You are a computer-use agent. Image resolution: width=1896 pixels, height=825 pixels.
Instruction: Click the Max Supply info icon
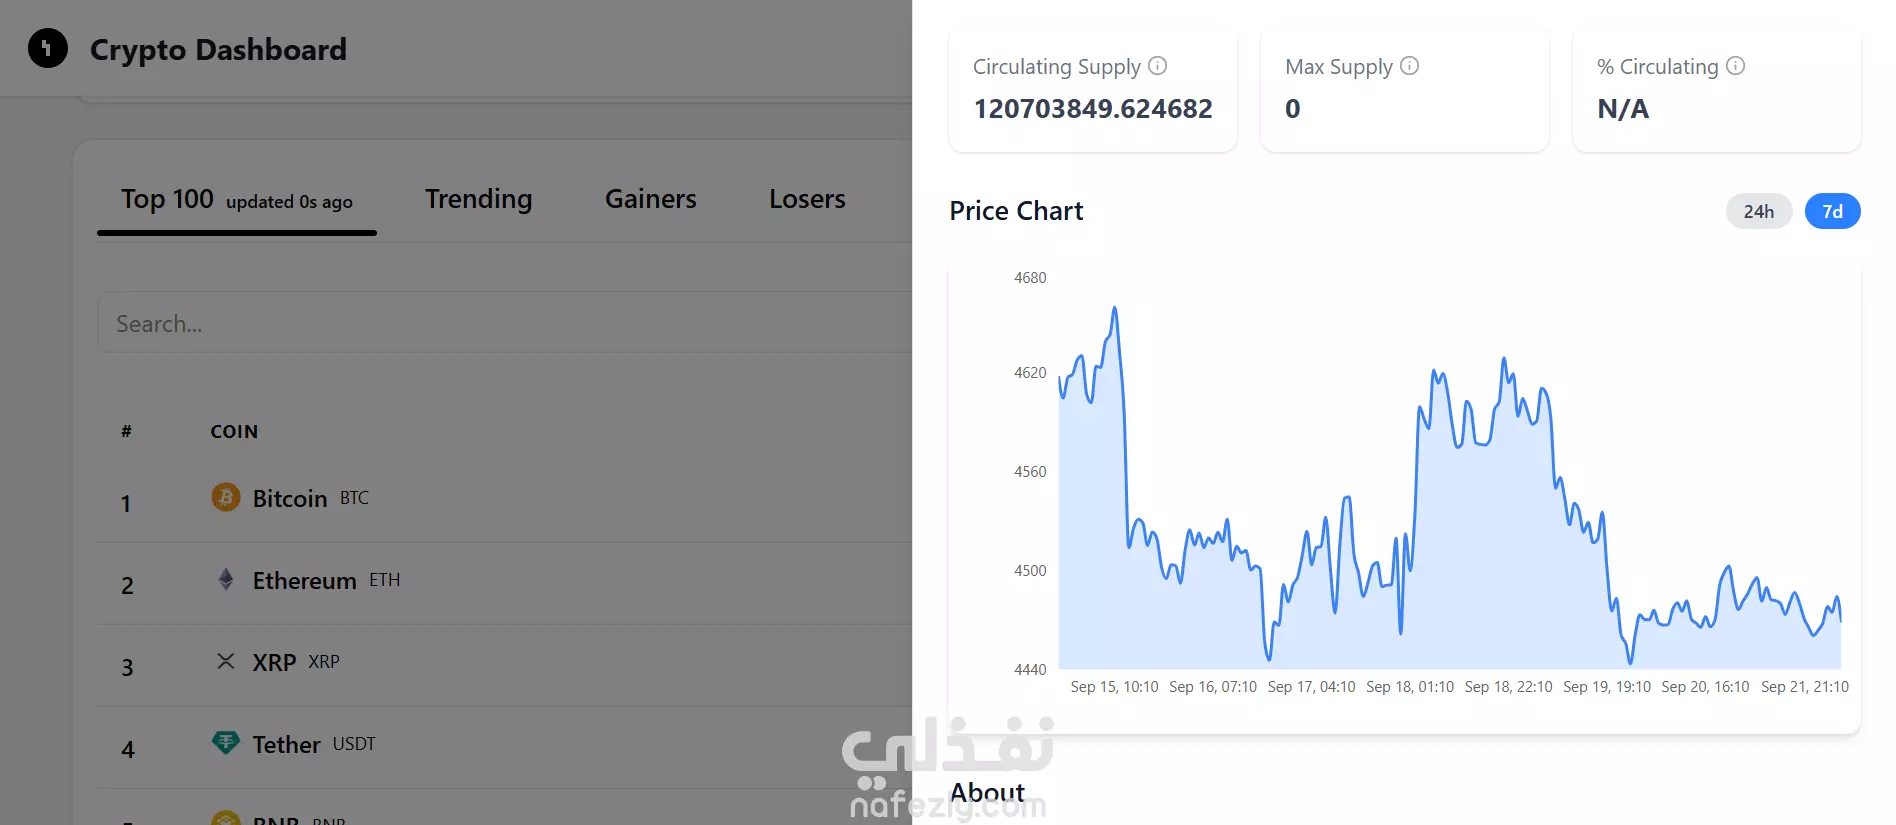[1410, 66]
